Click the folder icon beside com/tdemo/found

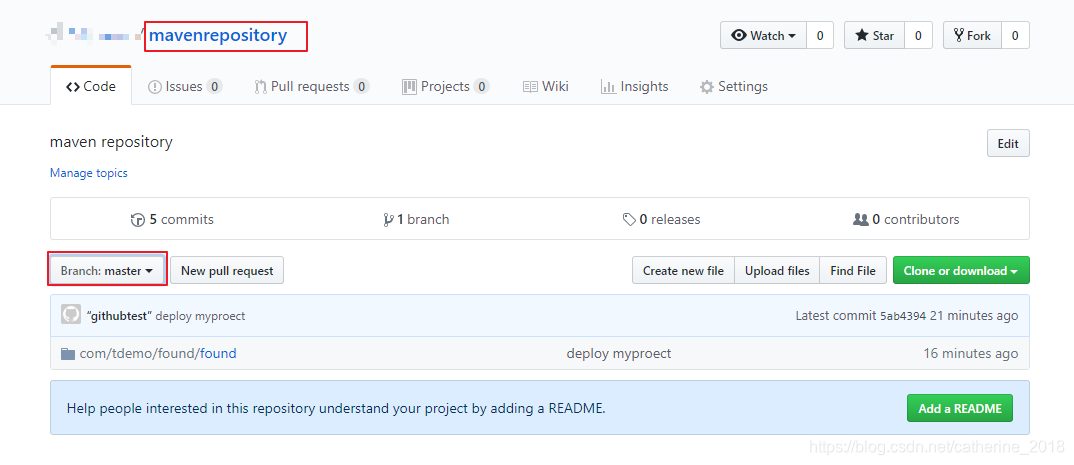68,353
